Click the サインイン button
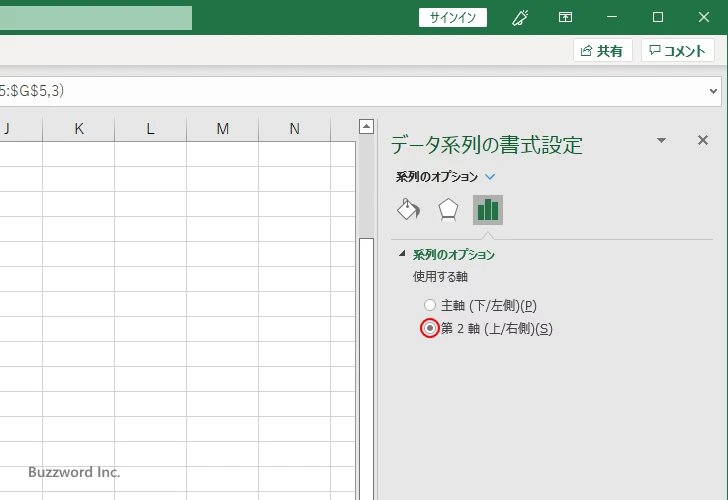Image resolution: width=728 pixels, height=500 pixels. tap(453, 18)
